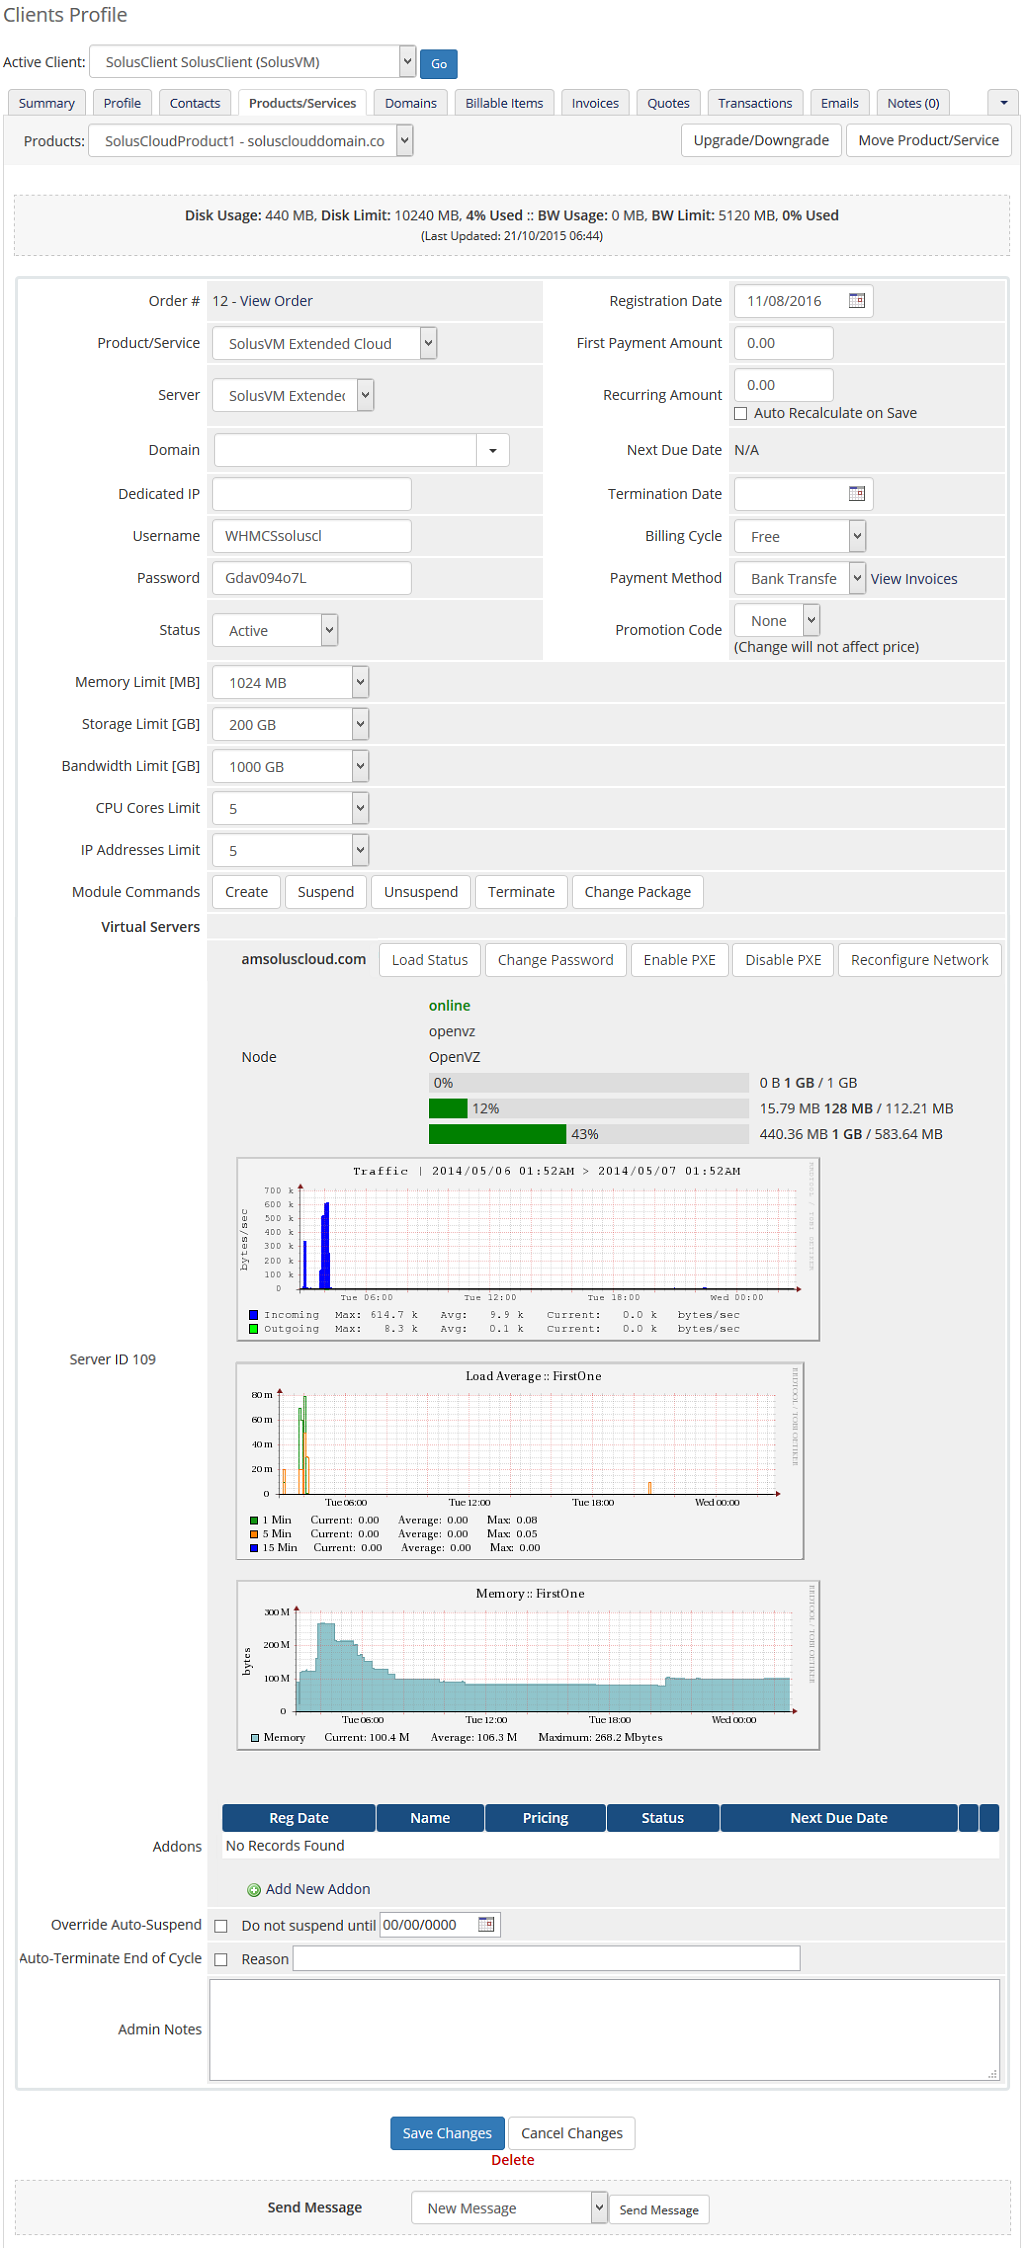Open the Active Client dropdown
The image size is (1027, 2248).
pyautogui.click(x=252, y=62)
